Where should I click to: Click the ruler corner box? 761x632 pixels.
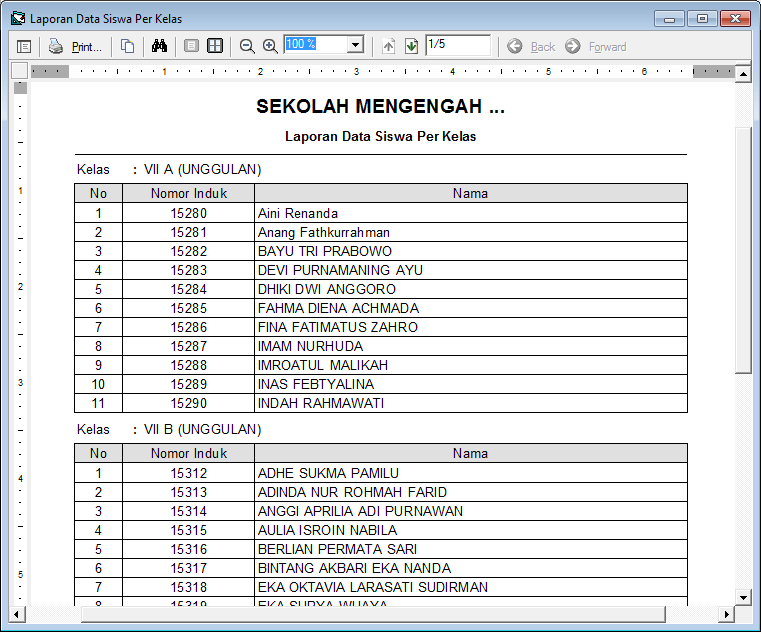(19, 70)
